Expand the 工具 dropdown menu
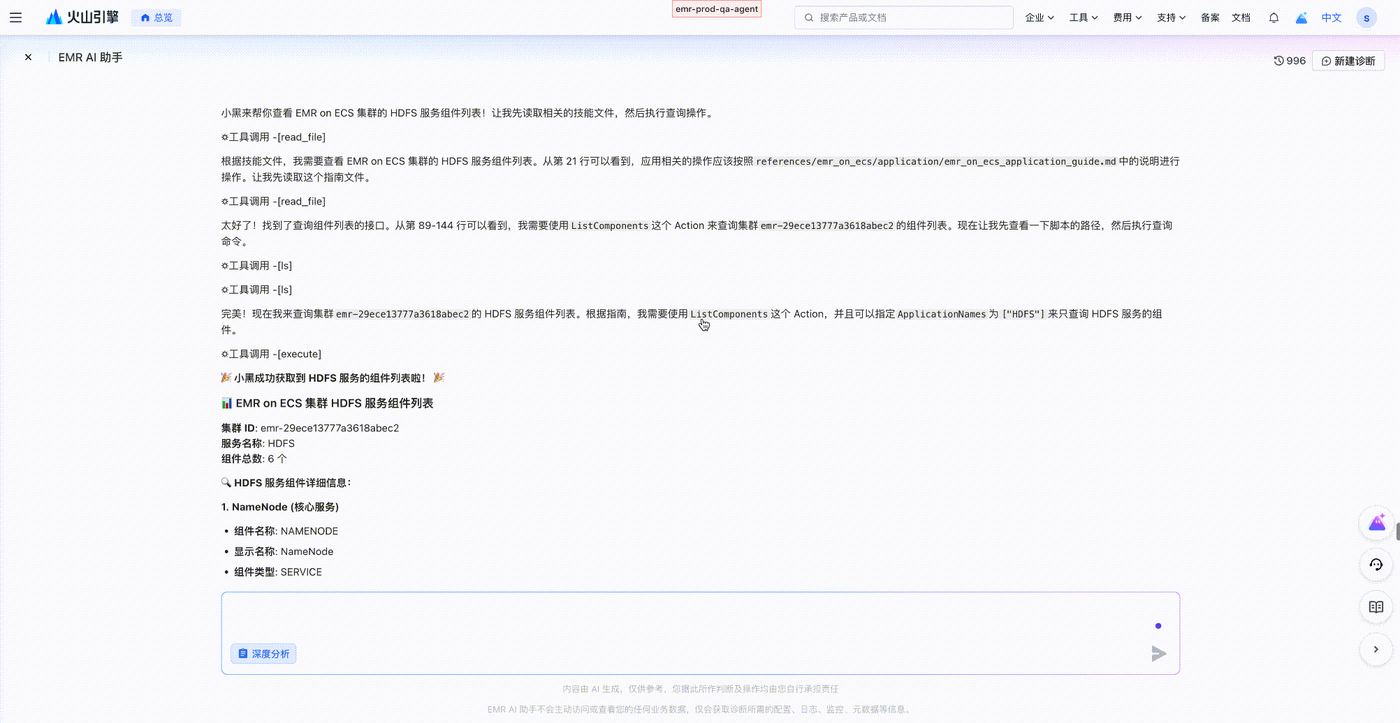Viewport: 1400px width, 723px height. coord(1084,17)
